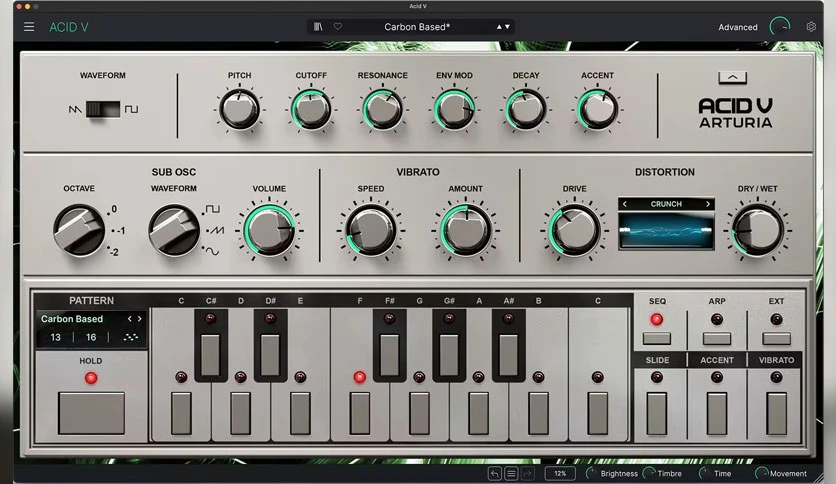This screenshot has height=484, width=836.
Task: Click the Distortion DRIVE knob
Action: click(574, 231)
